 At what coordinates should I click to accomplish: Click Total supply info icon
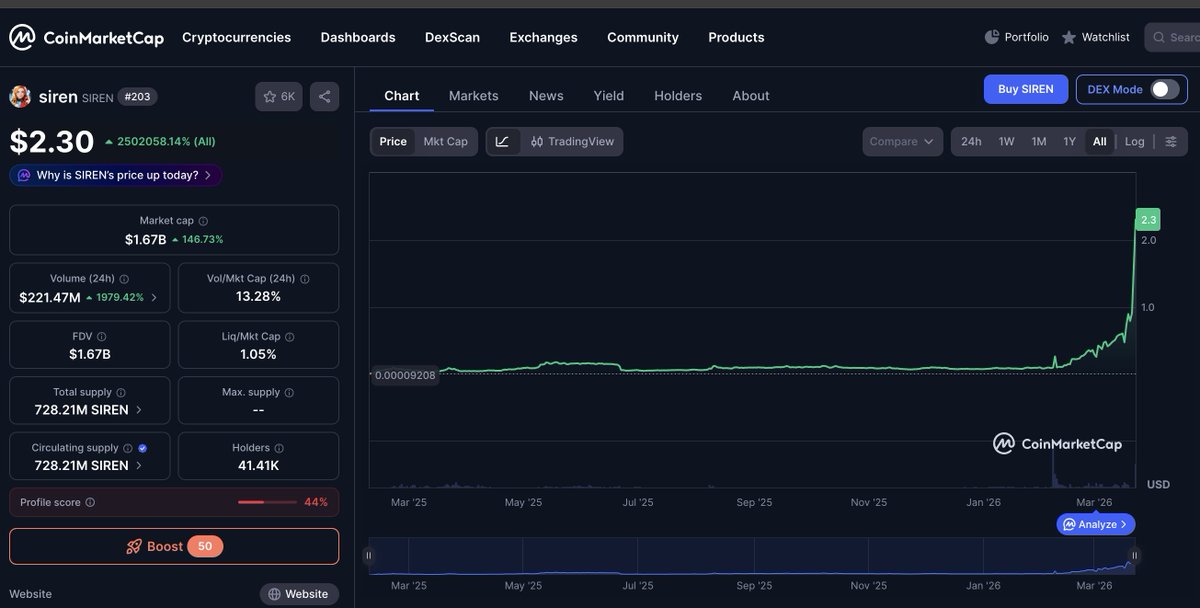121,393
